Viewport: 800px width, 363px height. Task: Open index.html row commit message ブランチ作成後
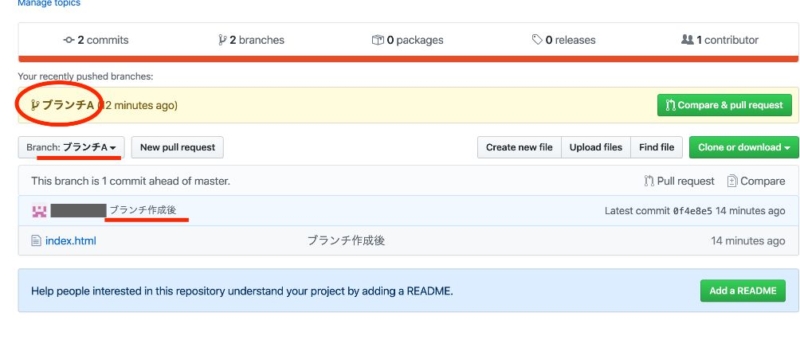(x=346, y=240)
